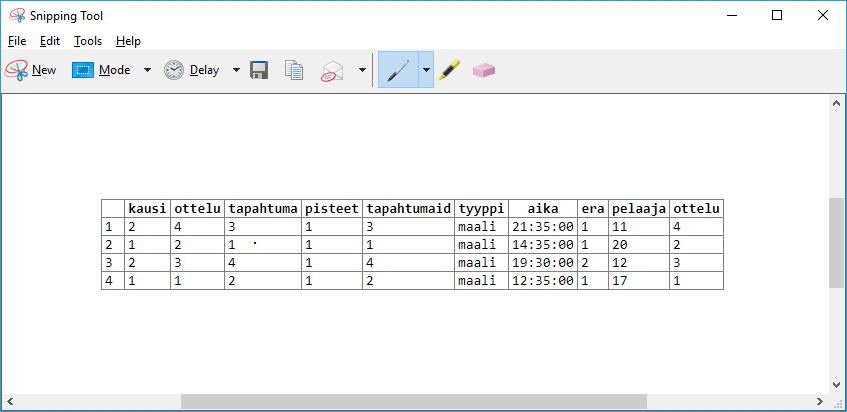Open the Delay dropdown arrow
This screenshot has height=412, width=847.
(236, 70)
